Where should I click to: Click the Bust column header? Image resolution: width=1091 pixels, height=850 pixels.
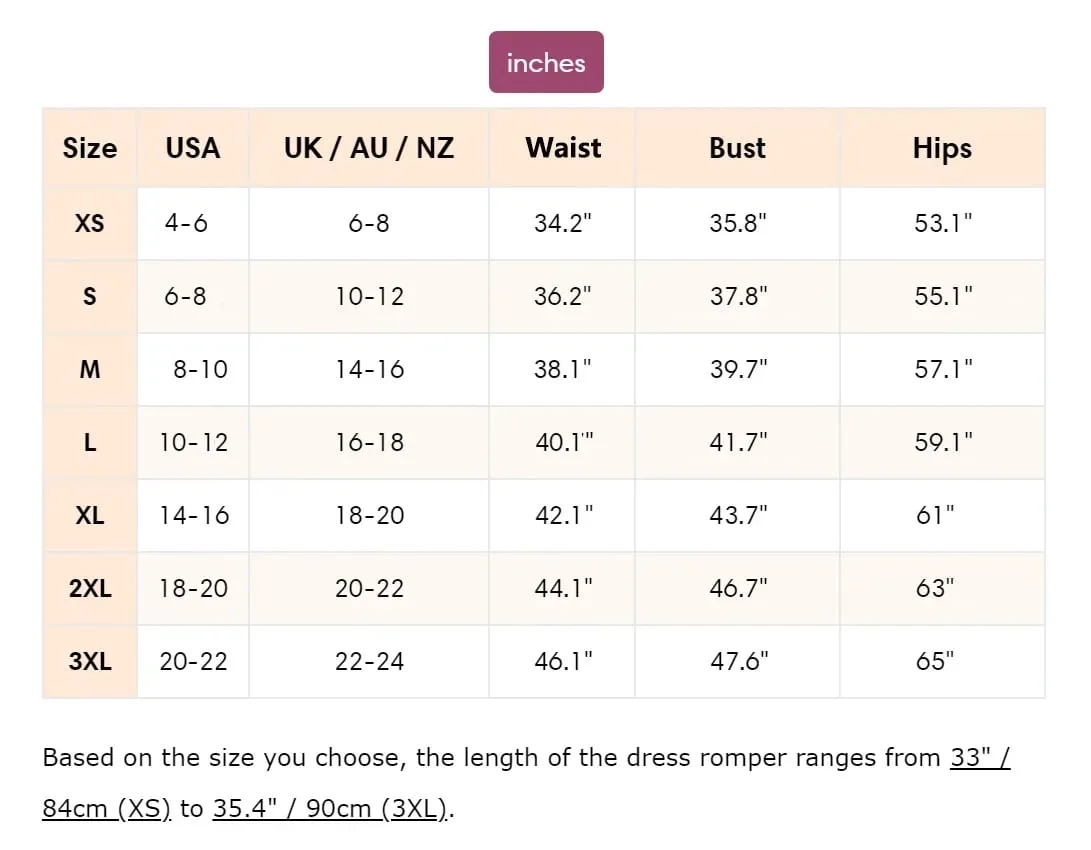737,148
